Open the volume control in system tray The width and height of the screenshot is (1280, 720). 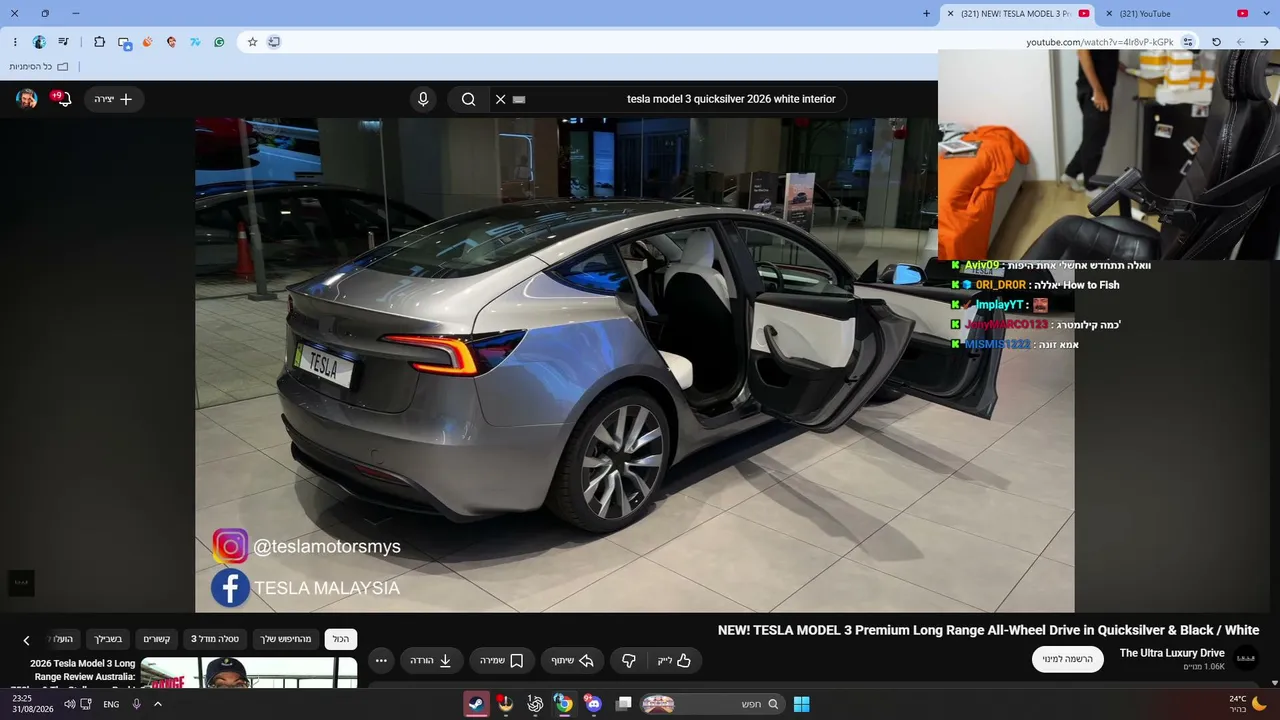(69, 704)
